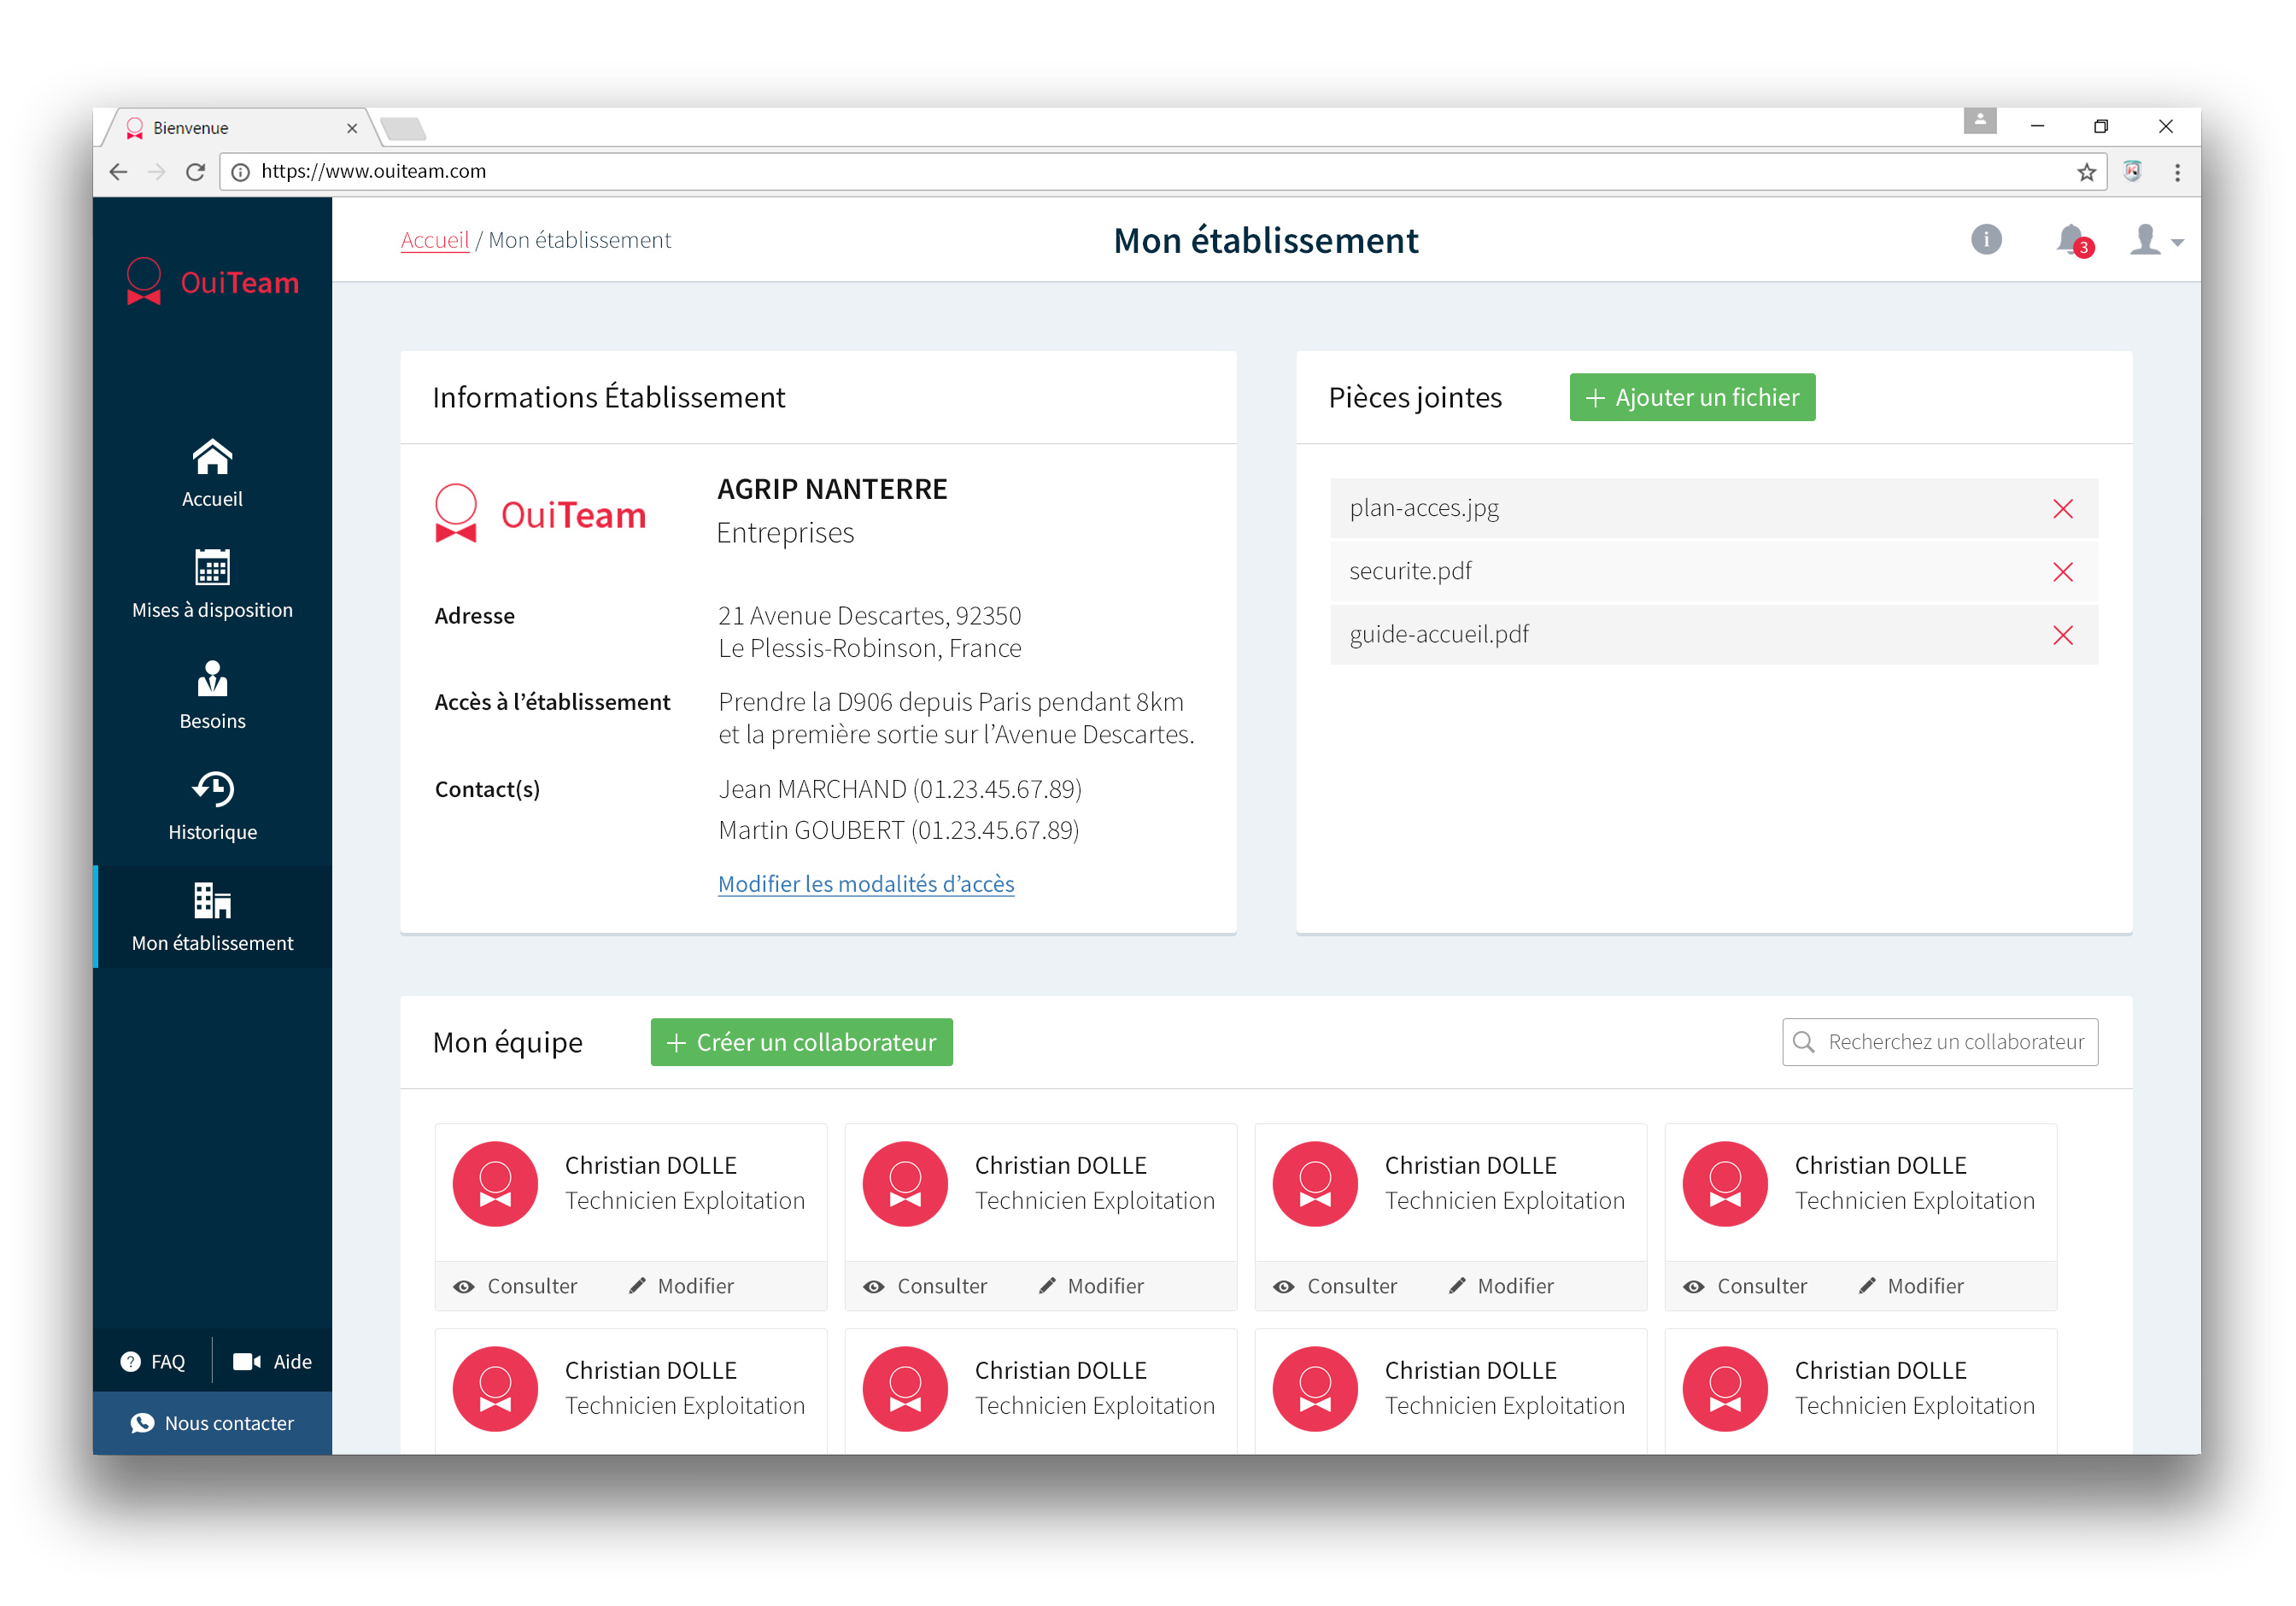Click the browser forward arrow

pyautogui.click(x=157, y=172)
